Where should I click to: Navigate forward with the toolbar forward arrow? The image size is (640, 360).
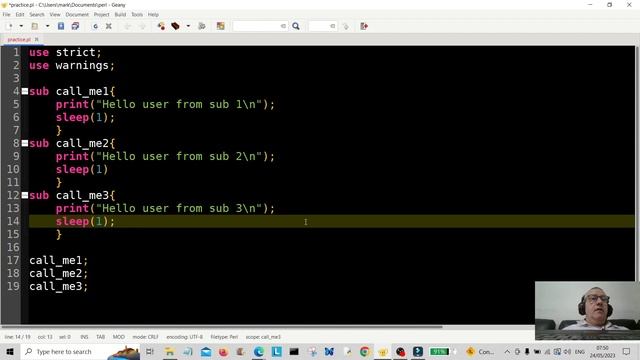click(142, 26)
